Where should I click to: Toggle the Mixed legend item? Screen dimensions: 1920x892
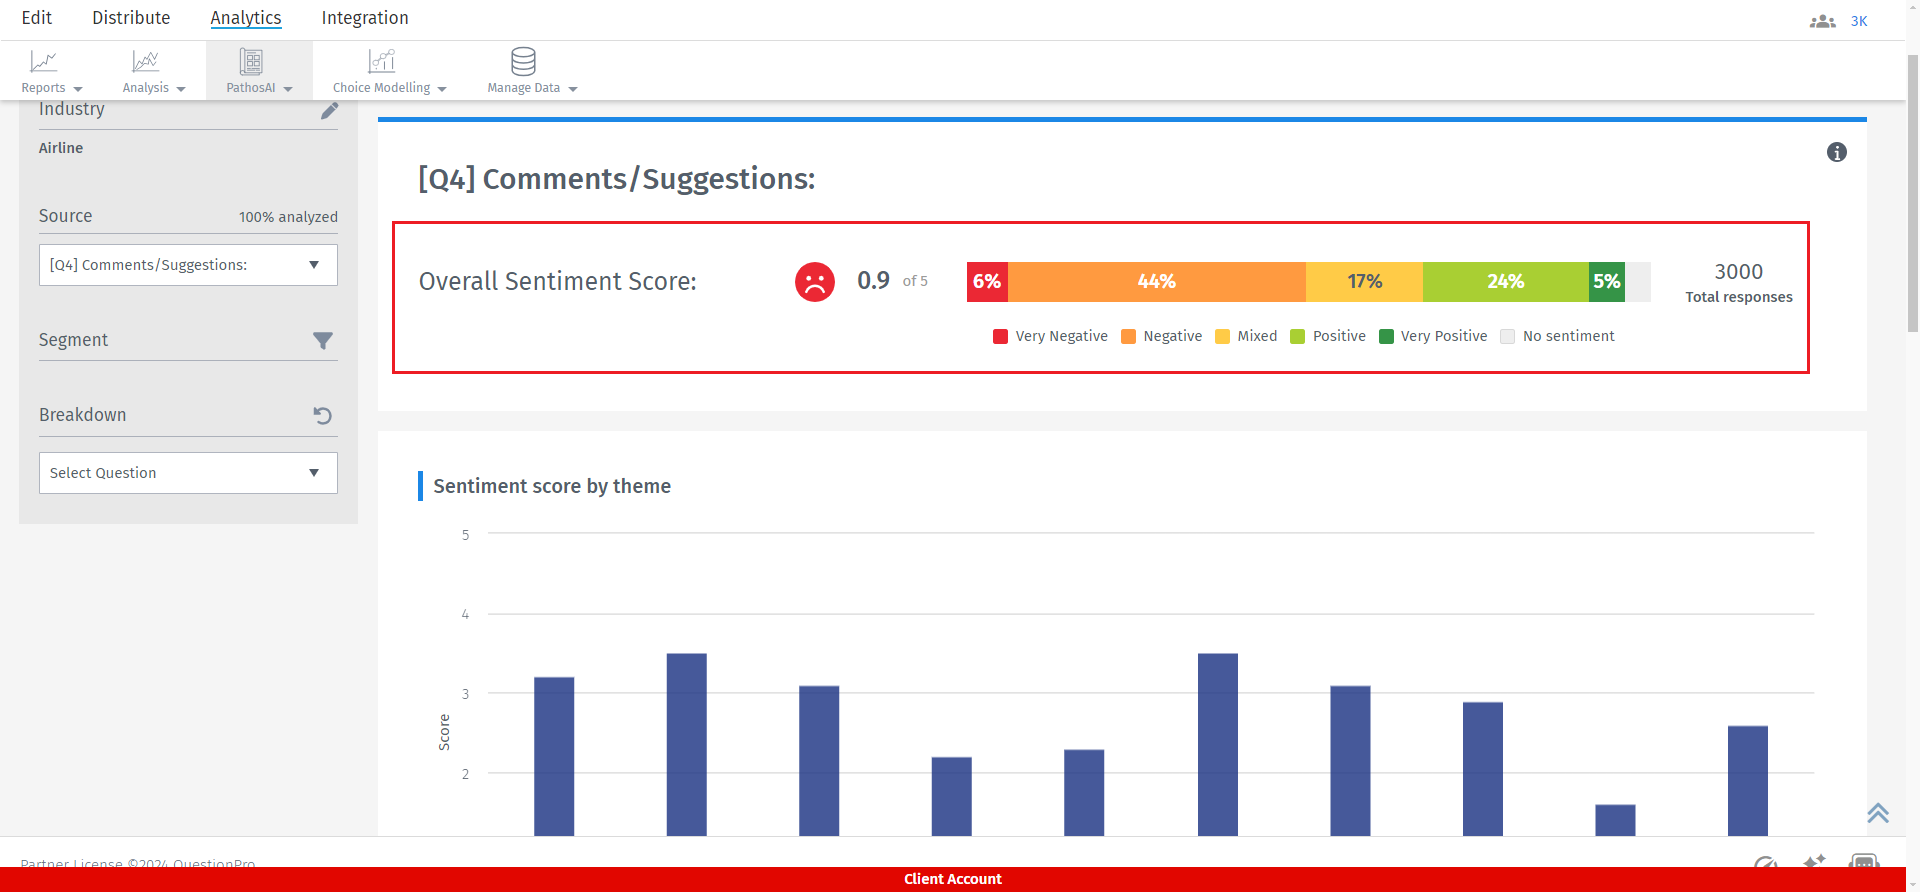click(x=1246, y=336)
